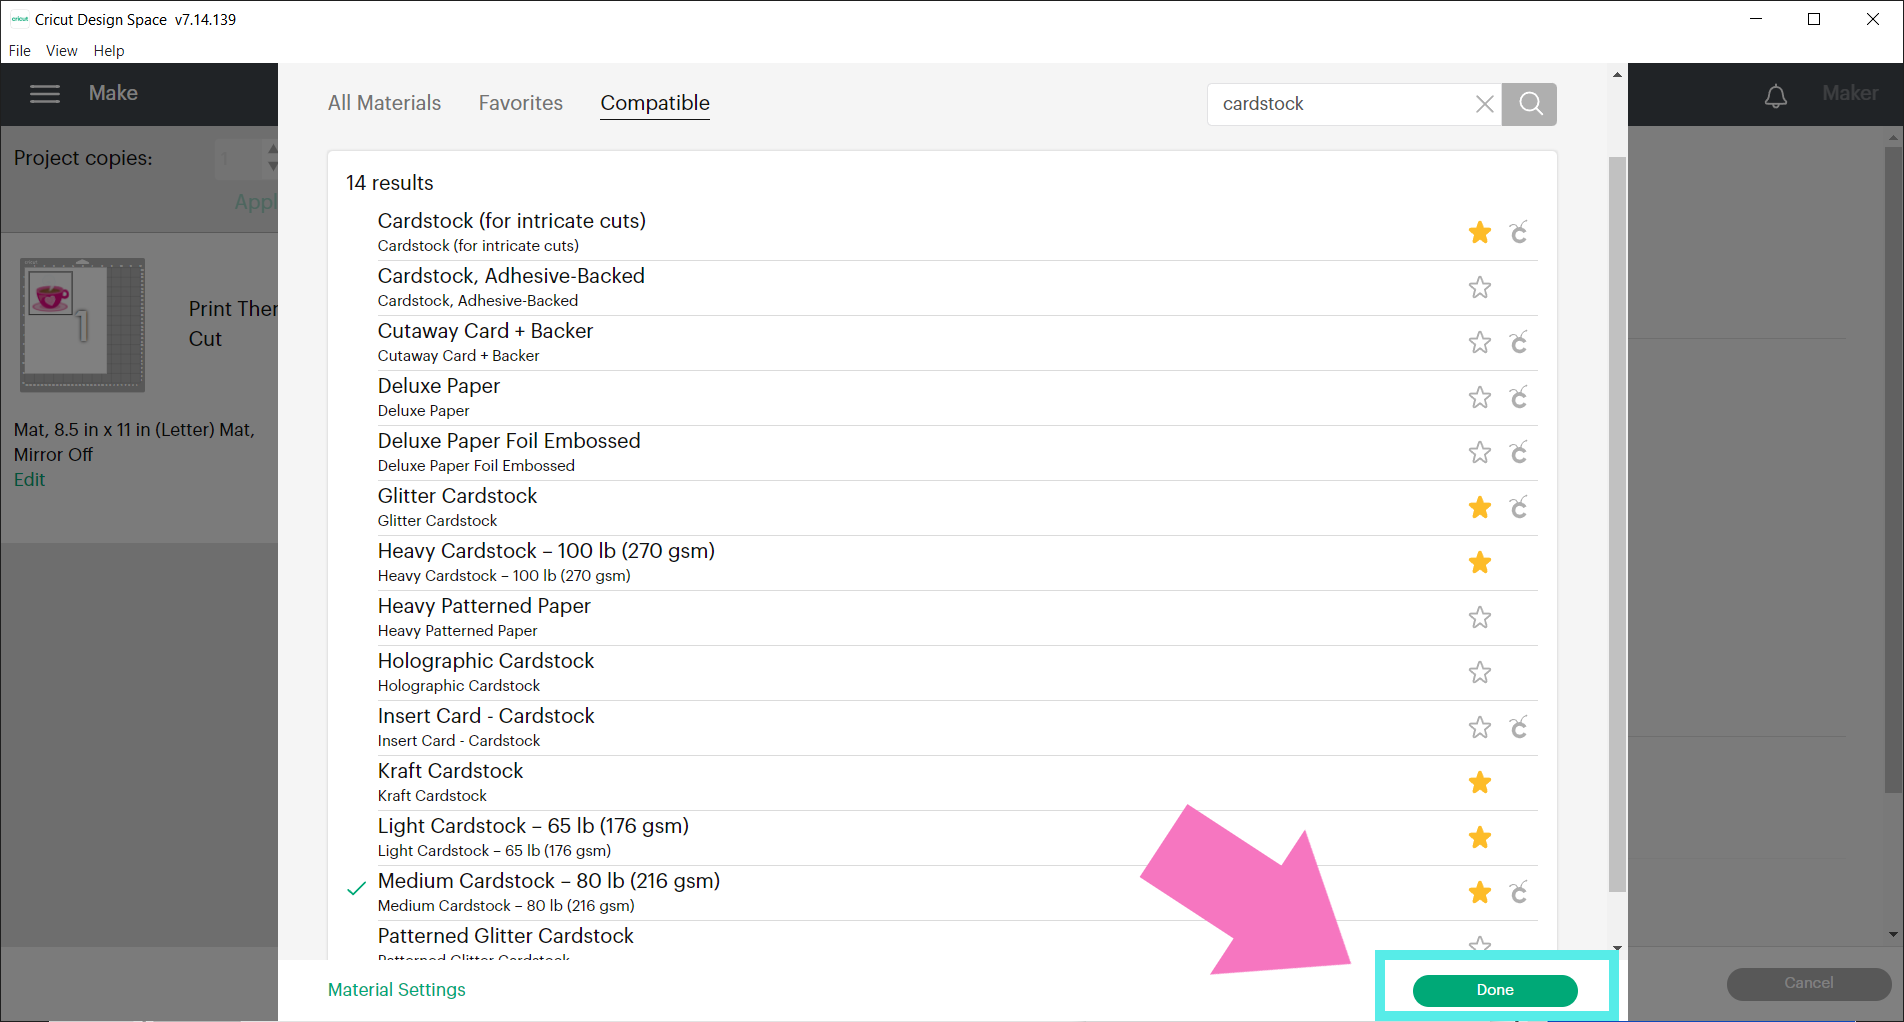
Task: Click Cricut icon beside Cutaway Card + Backer
Action: click(1518, 343)
